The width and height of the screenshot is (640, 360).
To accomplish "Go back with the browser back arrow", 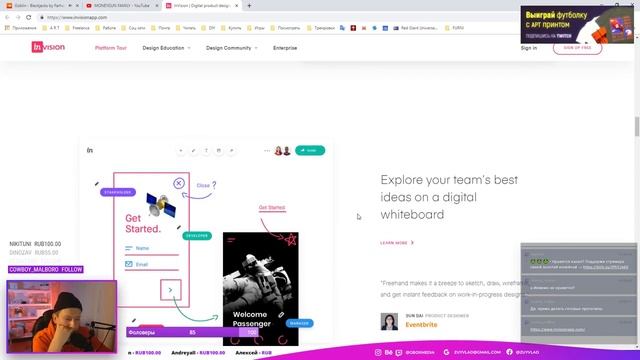I will click(x=7, y=17).
